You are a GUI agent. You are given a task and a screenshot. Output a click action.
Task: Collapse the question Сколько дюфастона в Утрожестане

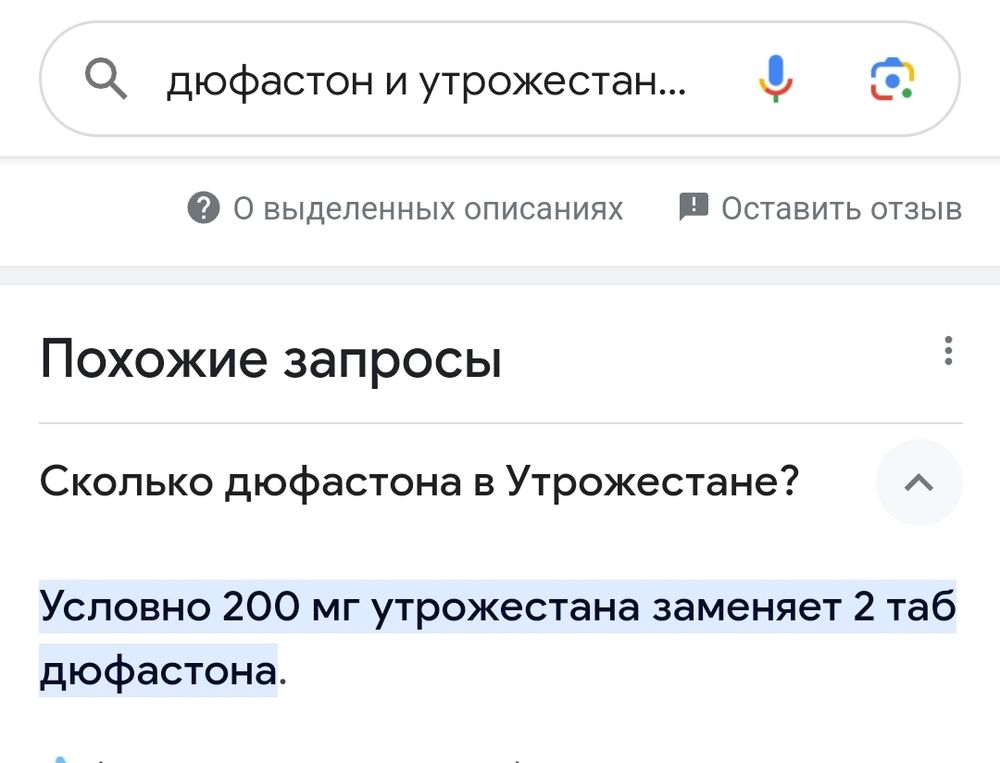pyautogui.click(x=420, y=482)
